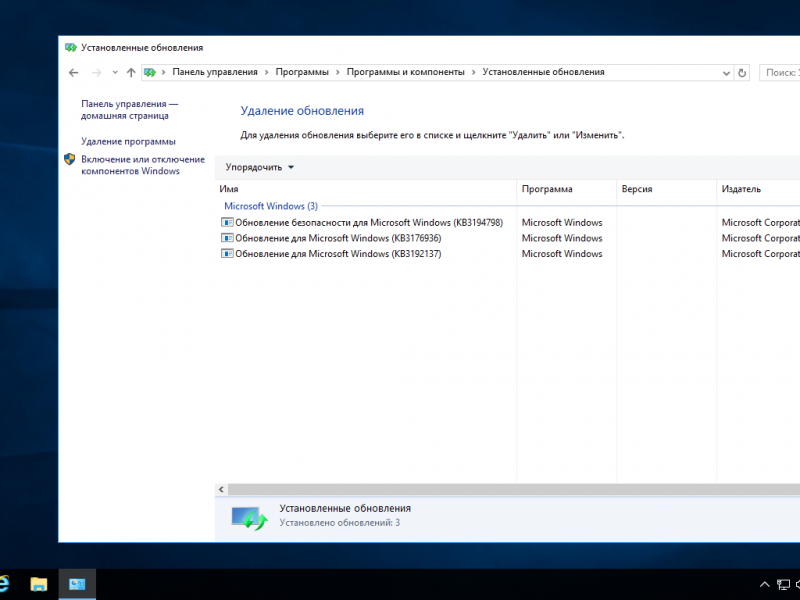
Task: Click the Установленные обновления breadcrumb
Action: (x=543, y=72)
